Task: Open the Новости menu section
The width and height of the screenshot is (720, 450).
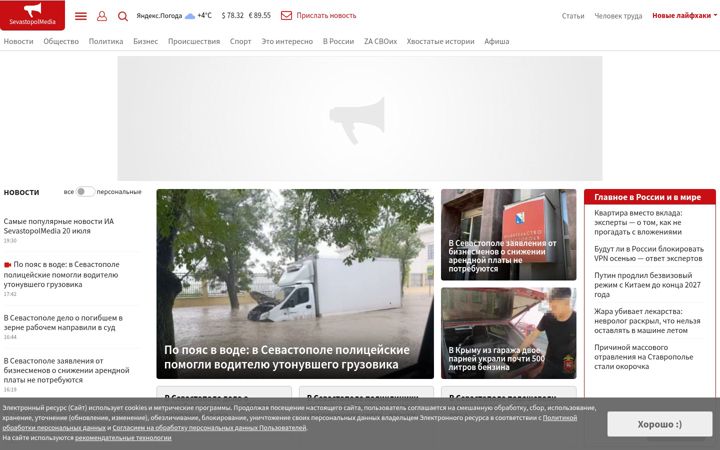Action: (x=18, y=41)
